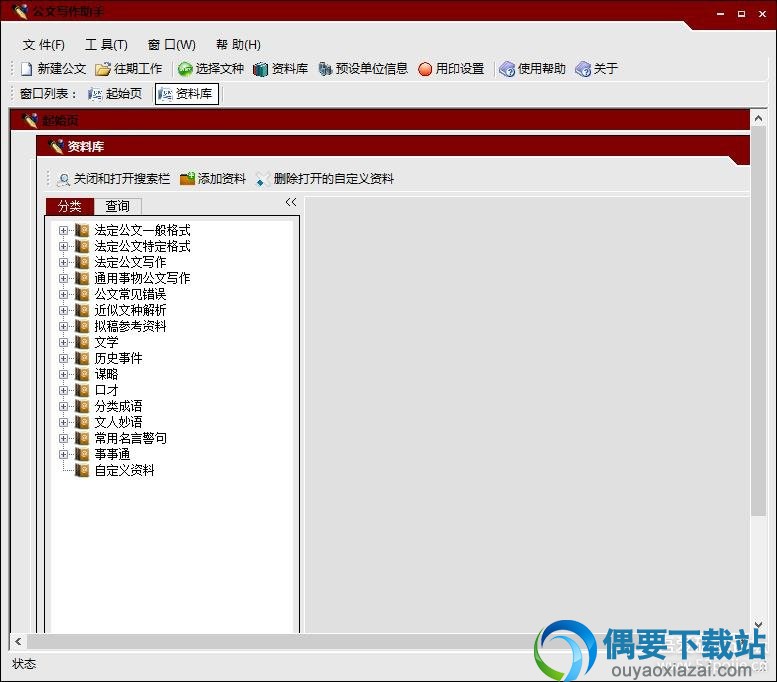Expand the 文学 tree node
This screenshot has width=777, height=682.
point(63,342)
